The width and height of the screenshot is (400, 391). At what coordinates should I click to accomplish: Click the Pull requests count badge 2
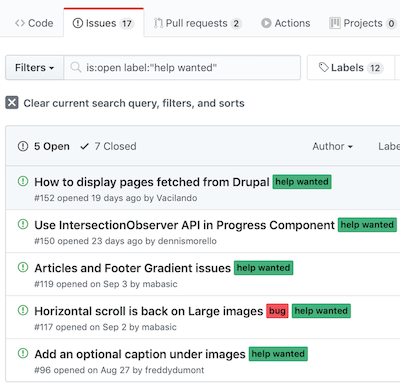(x=236, y=24)
